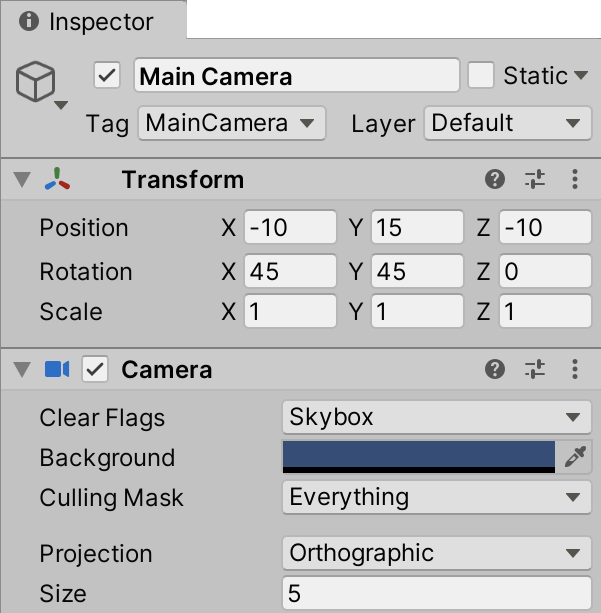The width and height of the screenshot is (601, 613).
Task: Click the Background color eyedropper
Action: coord(575,458)
